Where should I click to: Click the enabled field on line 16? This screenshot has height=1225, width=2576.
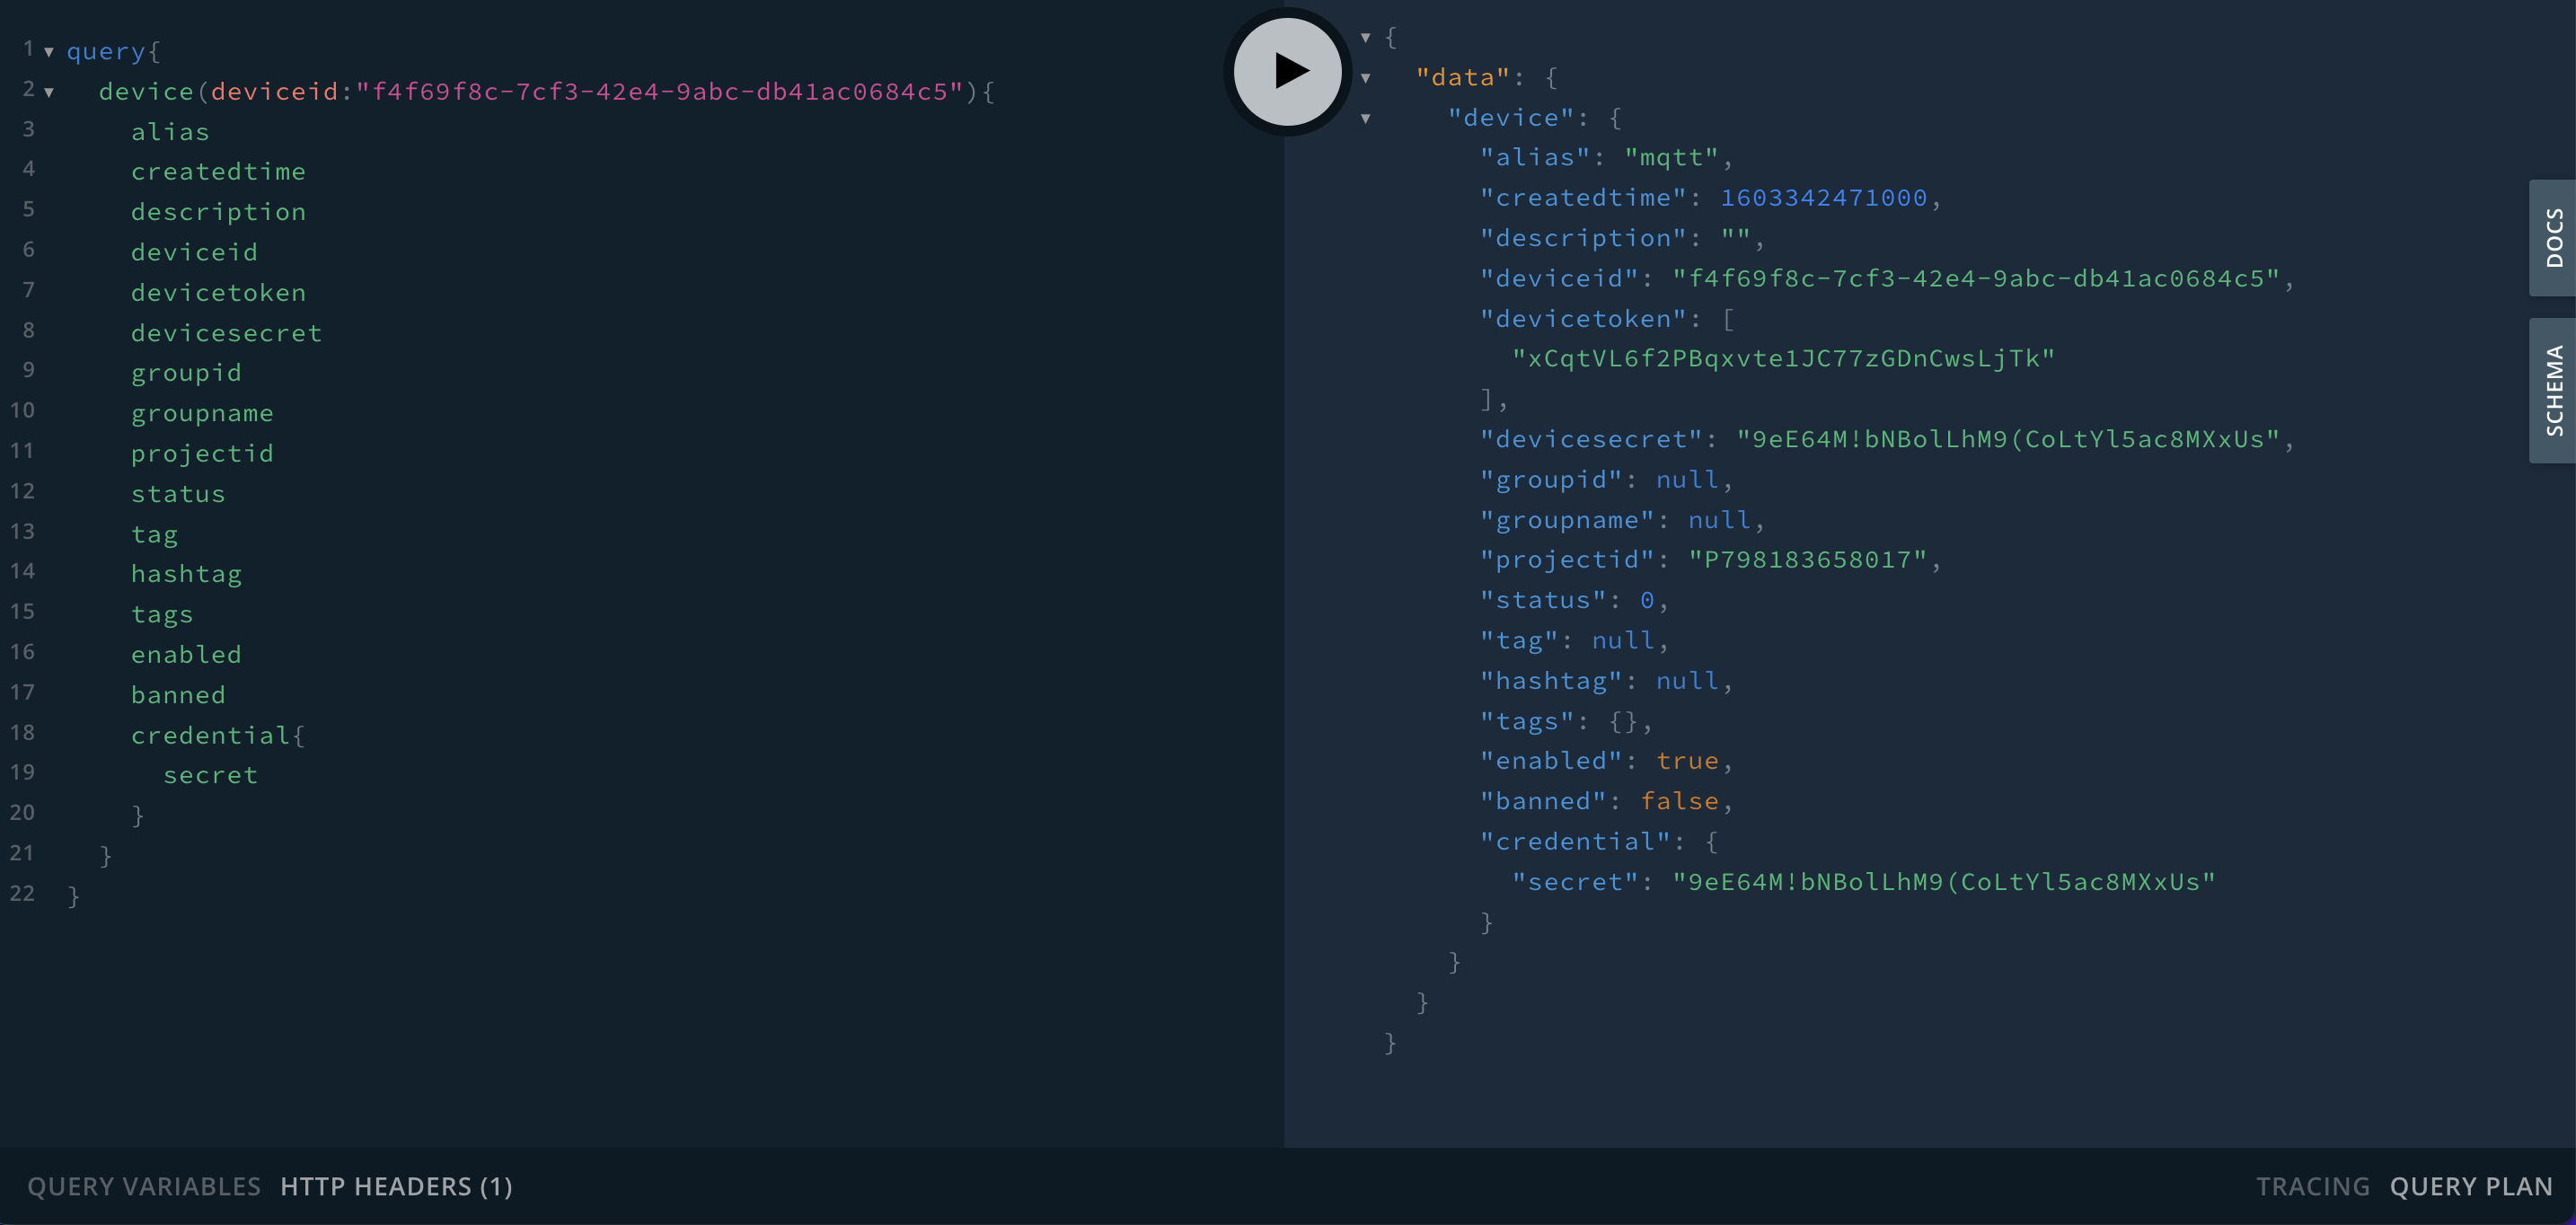tap(186, 654)
